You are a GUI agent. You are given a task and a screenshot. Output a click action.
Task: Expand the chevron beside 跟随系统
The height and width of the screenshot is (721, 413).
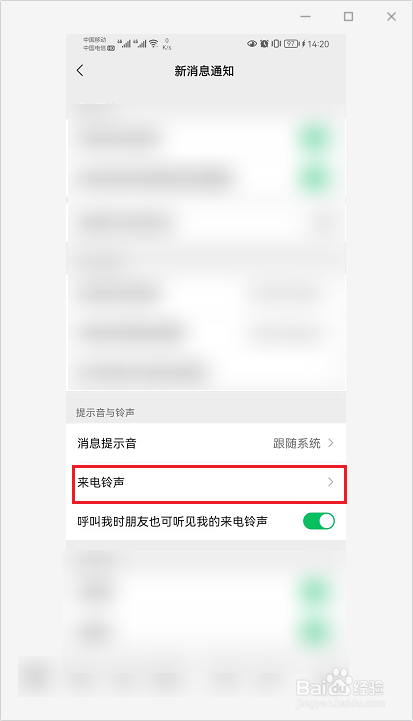pyautogui.click(x=331, y=443)
